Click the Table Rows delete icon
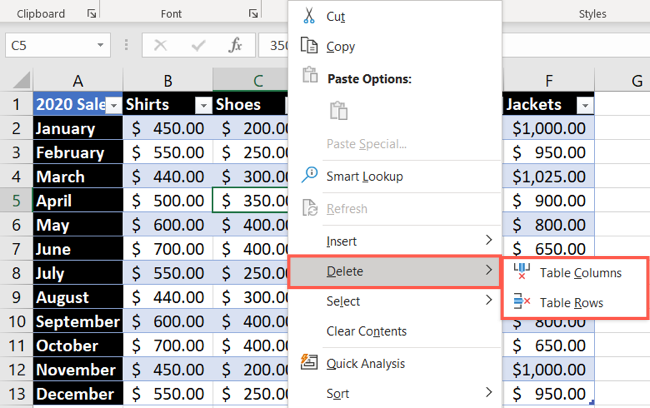The width and height of the screenshot is (650, 408). 521,301
